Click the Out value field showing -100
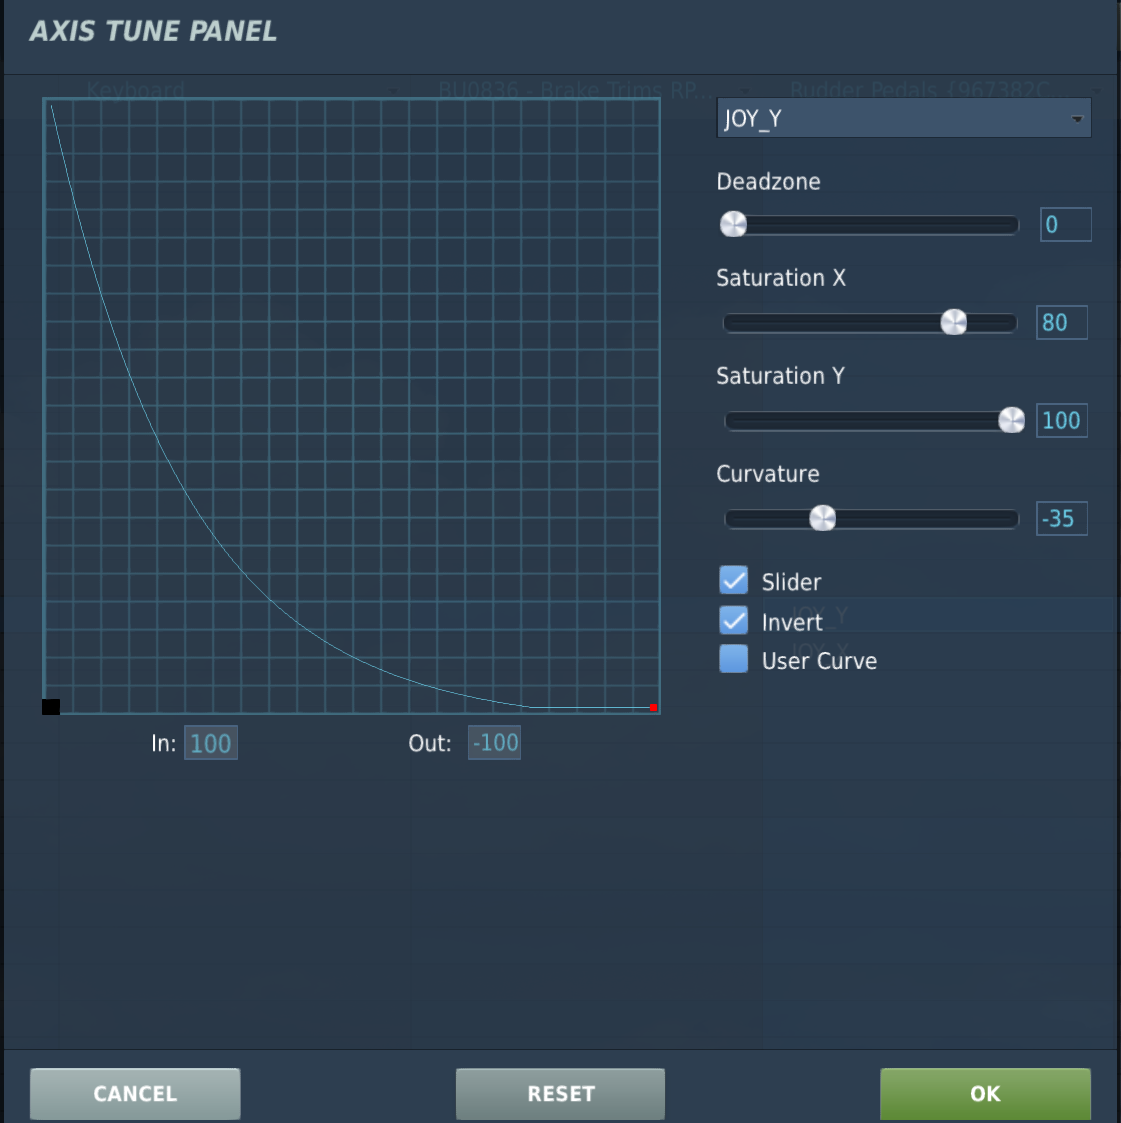This screenshot has width=1121, height=1123. pos(494,743)
